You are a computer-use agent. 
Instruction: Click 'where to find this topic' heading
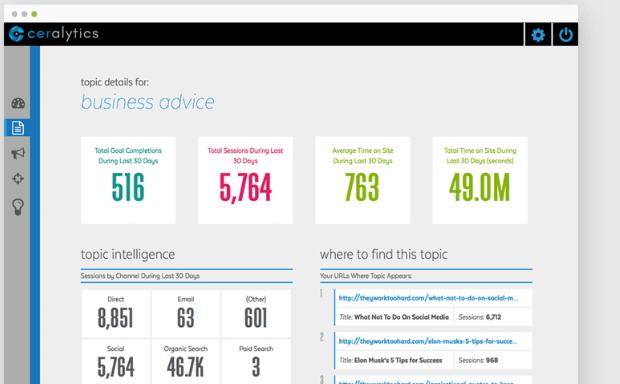tap(384, 254)
